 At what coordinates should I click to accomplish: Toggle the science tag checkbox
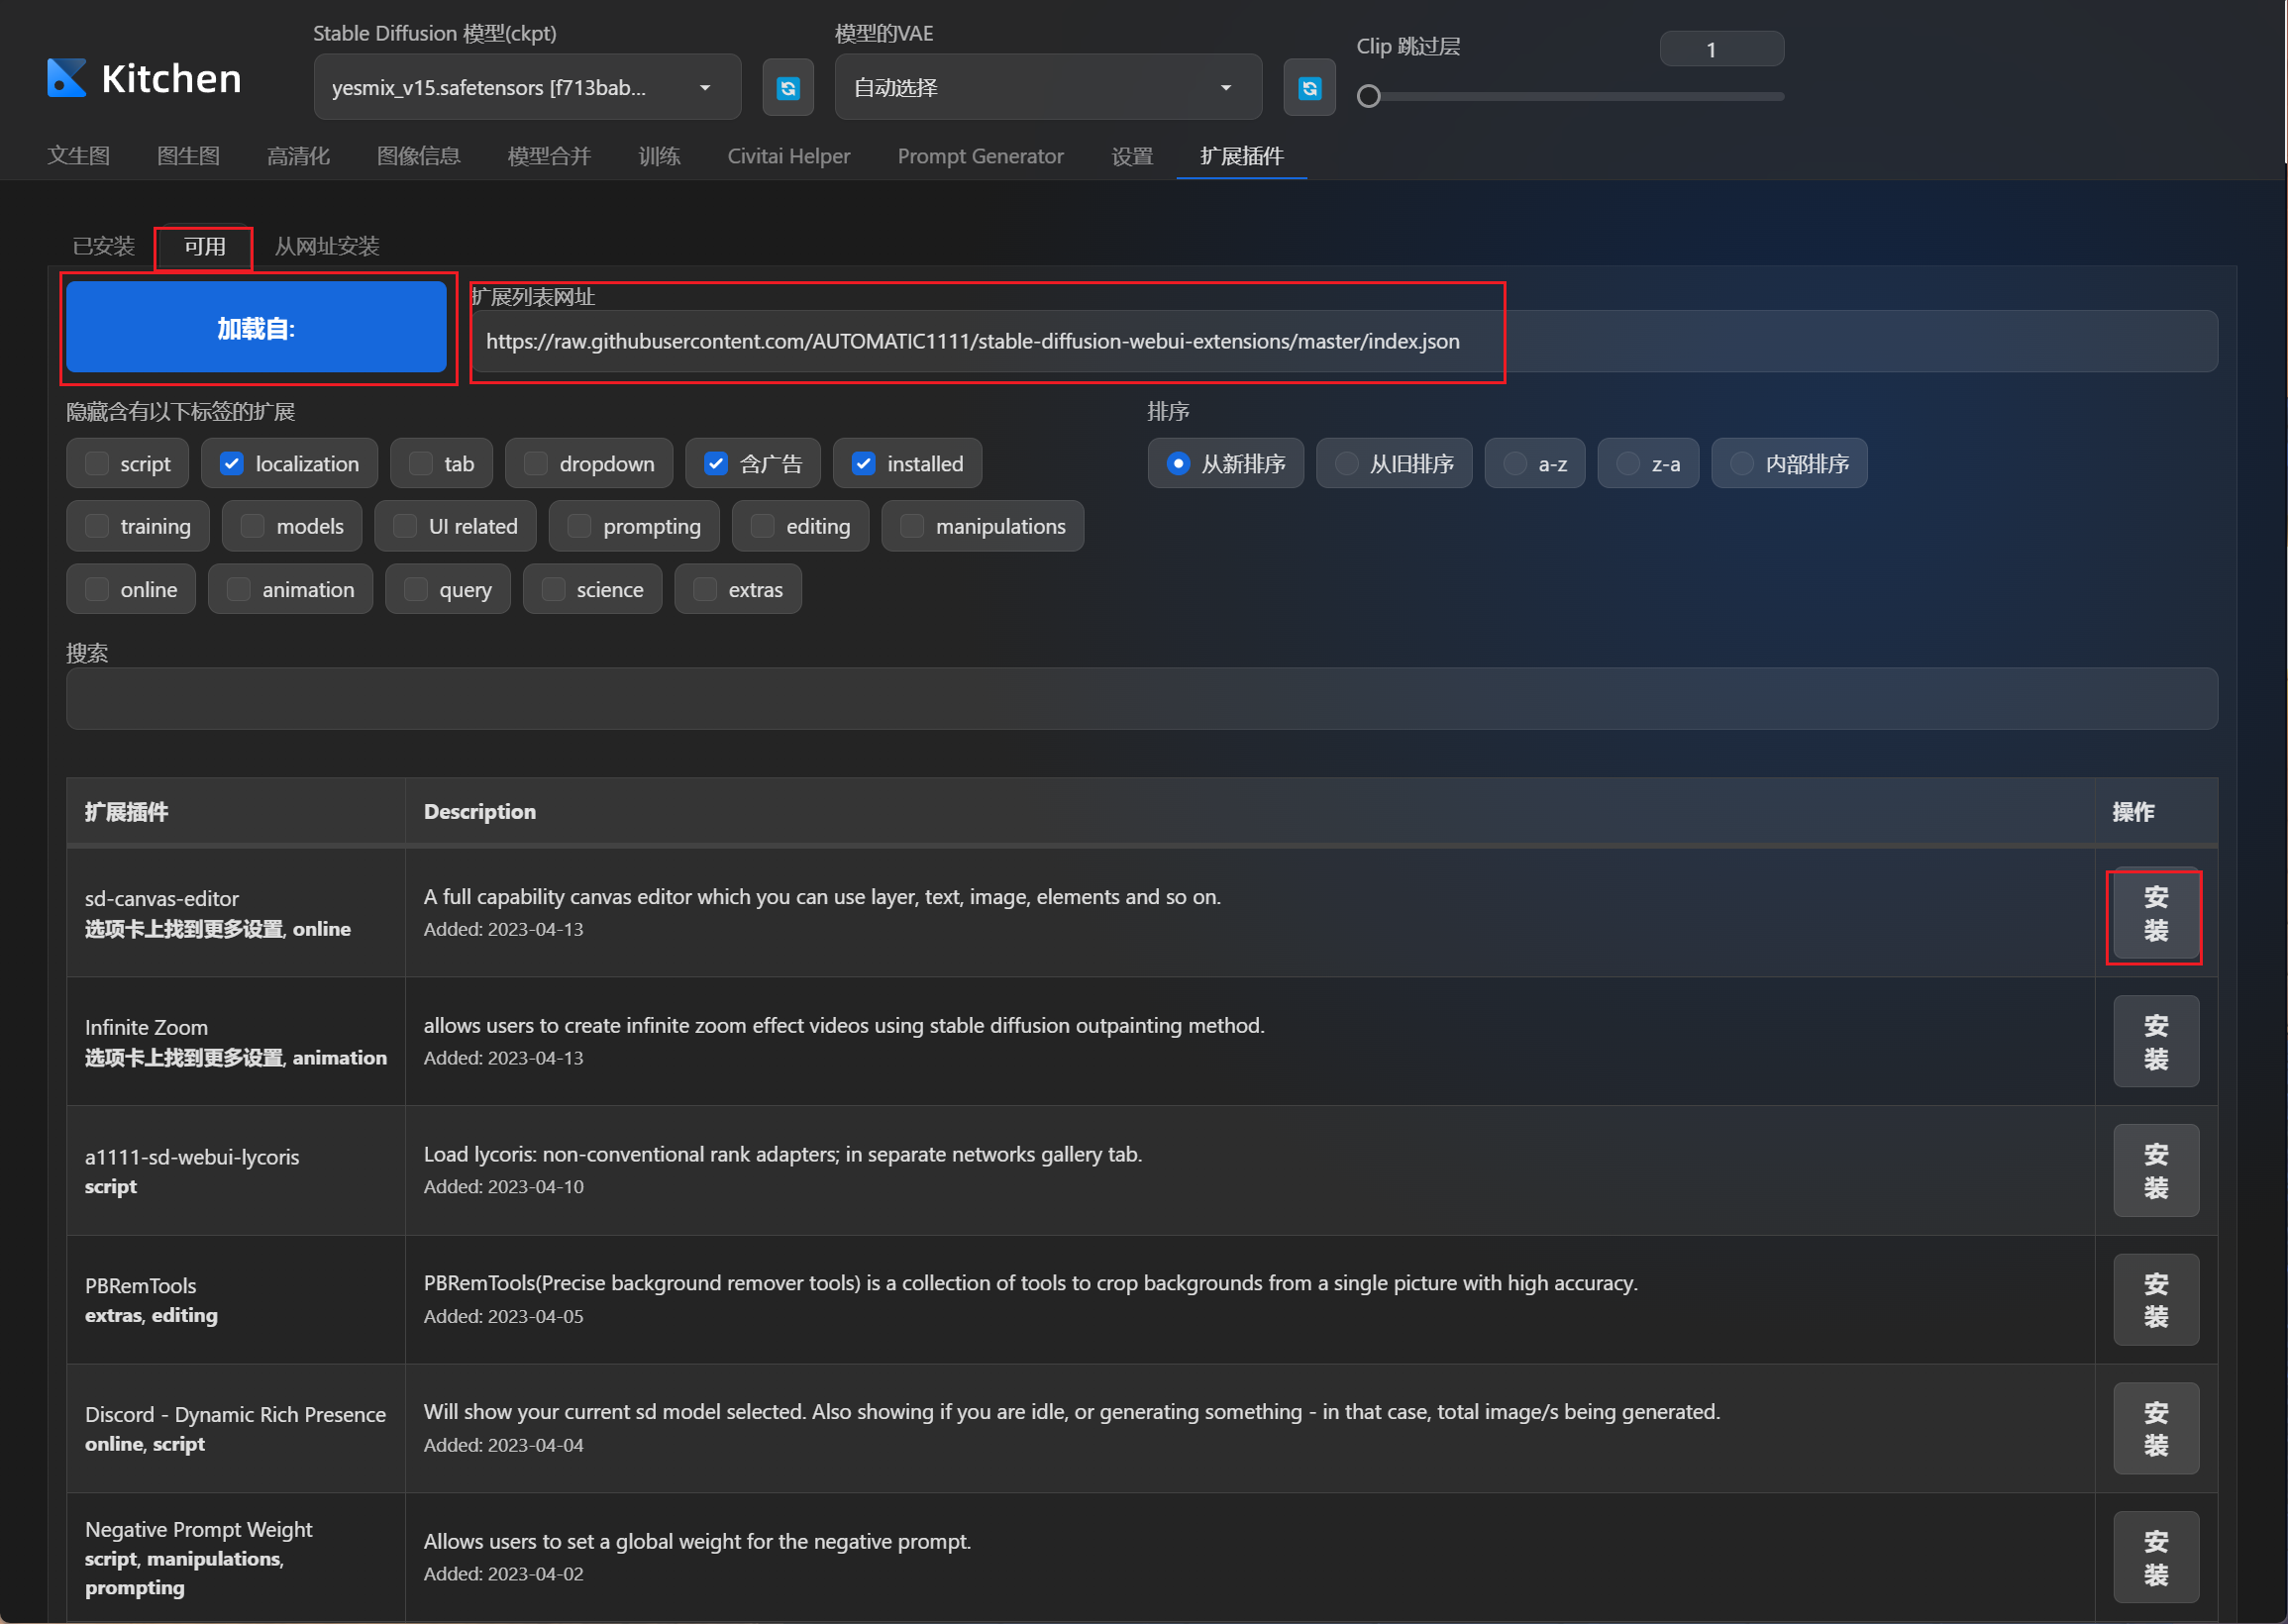553,589
